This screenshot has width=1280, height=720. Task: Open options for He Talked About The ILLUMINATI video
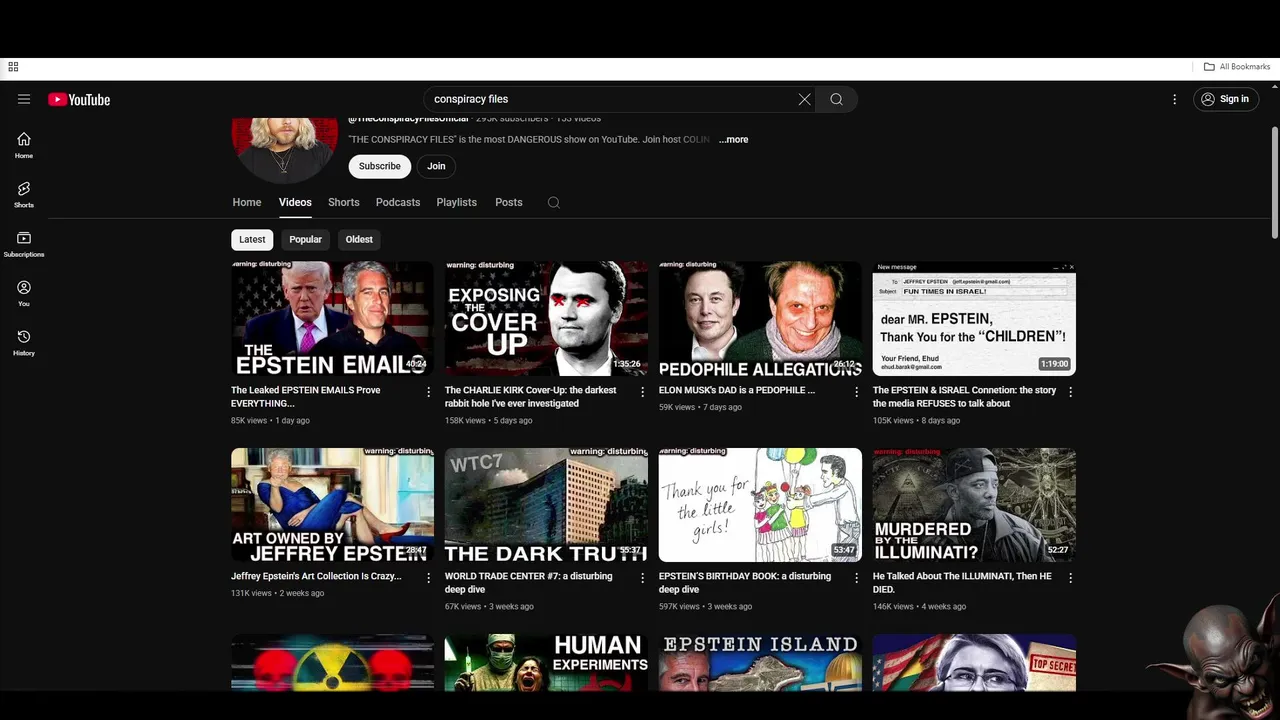(x=1070, y=578)
